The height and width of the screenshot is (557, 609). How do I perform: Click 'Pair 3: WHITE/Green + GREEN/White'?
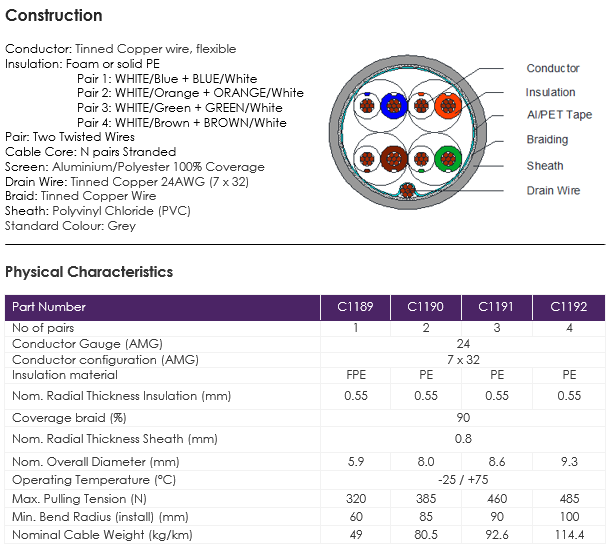tap(179, 108)
